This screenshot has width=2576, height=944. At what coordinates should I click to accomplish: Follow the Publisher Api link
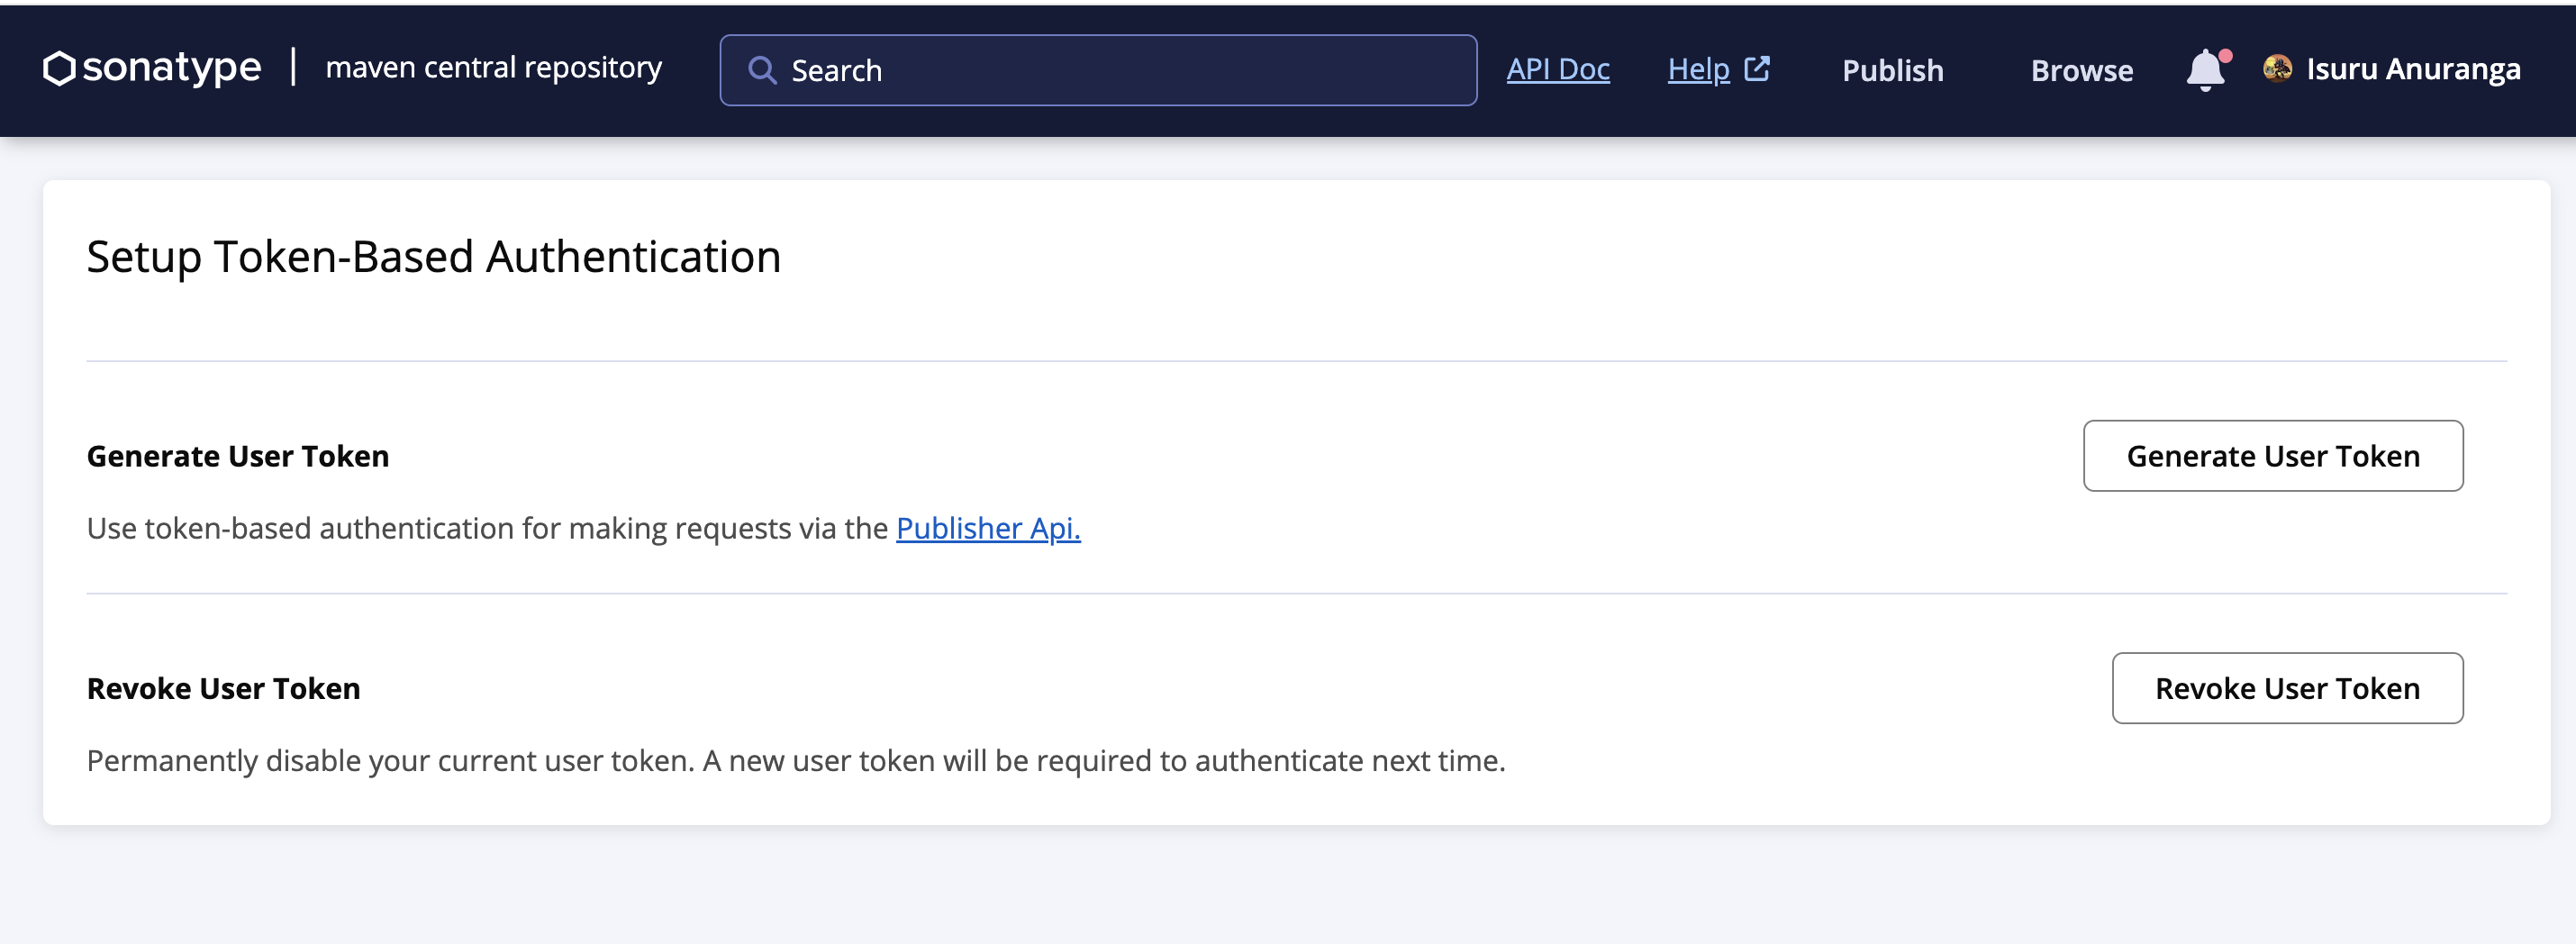pyautogui.click(x=988, y=528)
